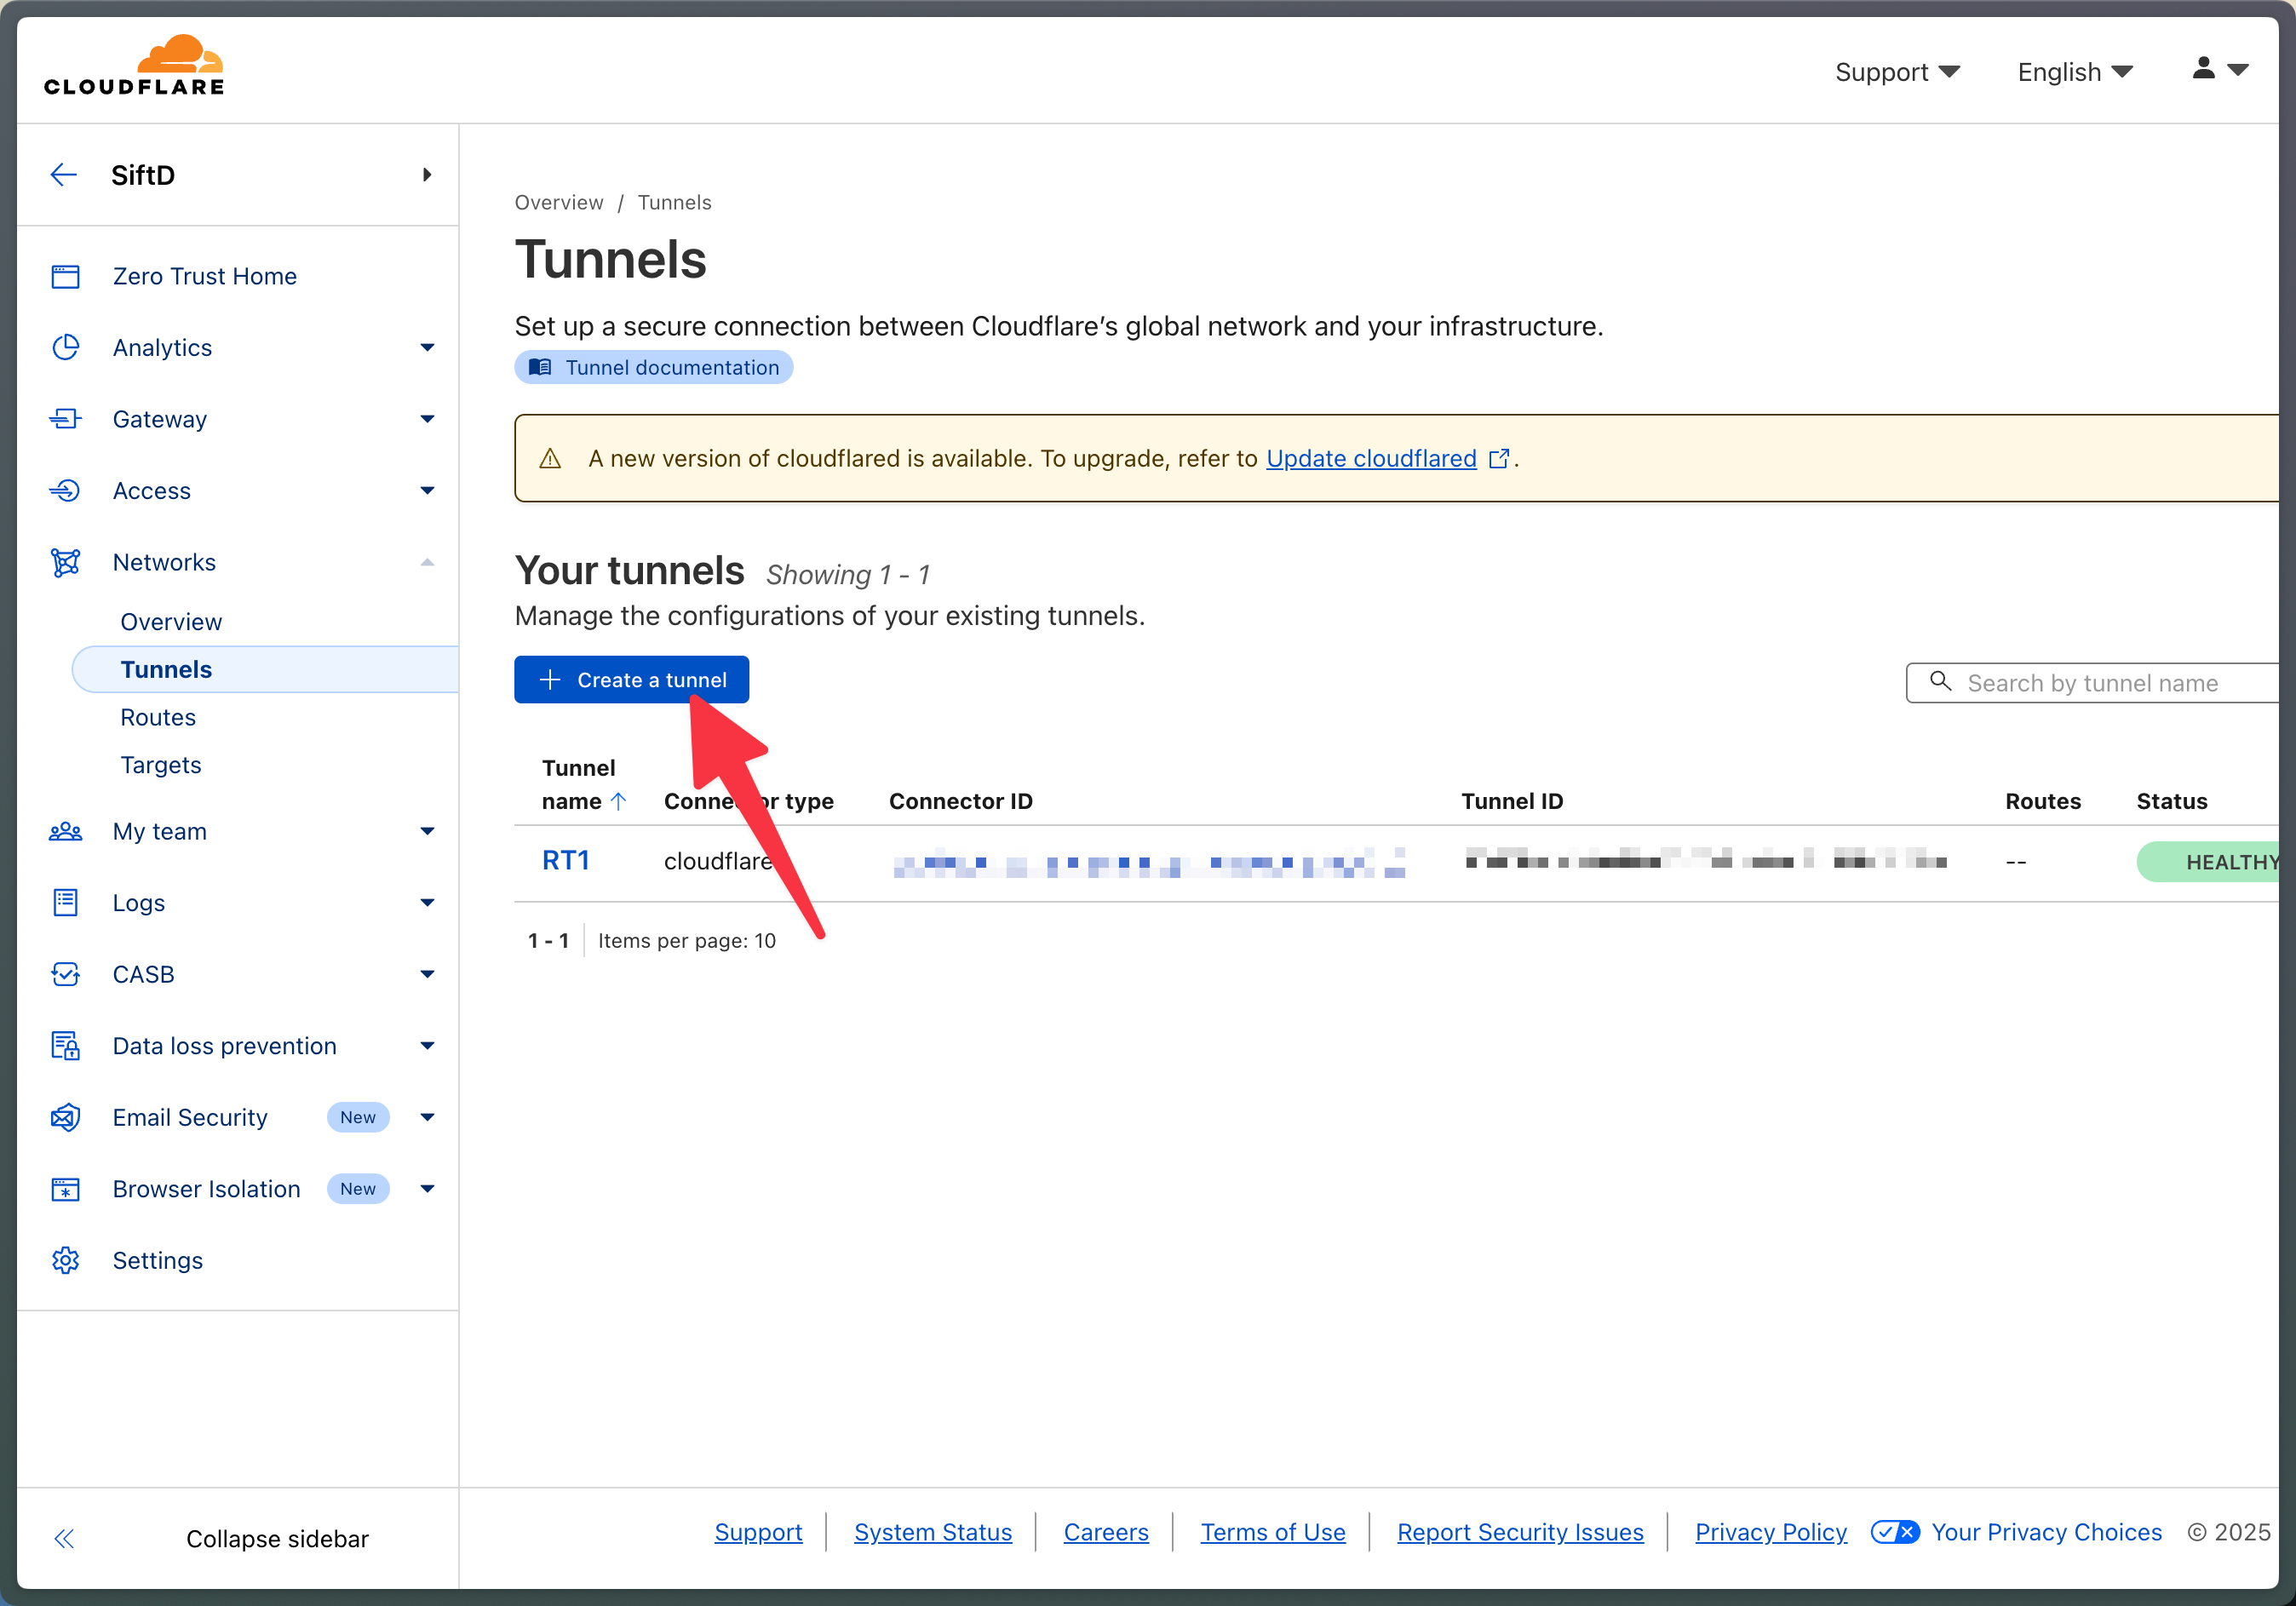The height and width of the screenshot is (1606, 2296).
Task: Click the search by tunnel name field
Action: pyautogui.click(x=2100, y=682)
